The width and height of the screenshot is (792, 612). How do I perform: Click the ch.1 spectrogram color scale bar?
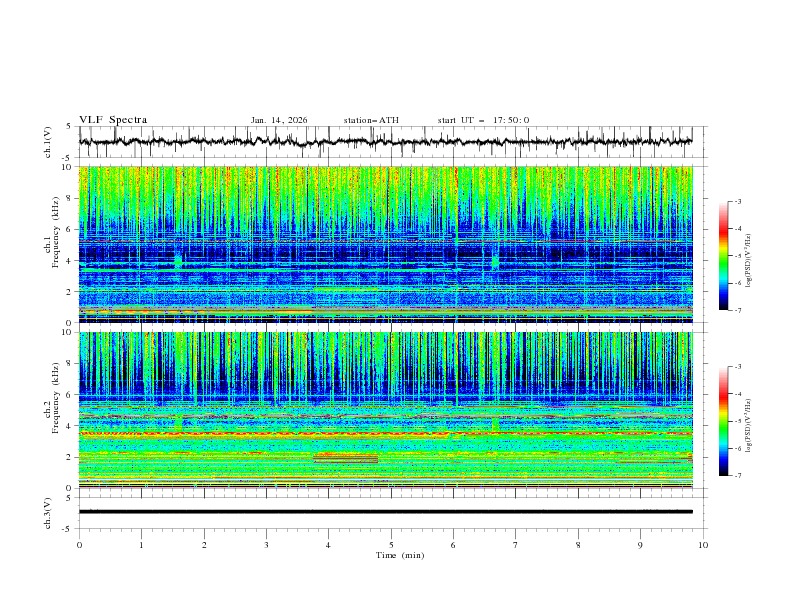(x=723, y=256)
